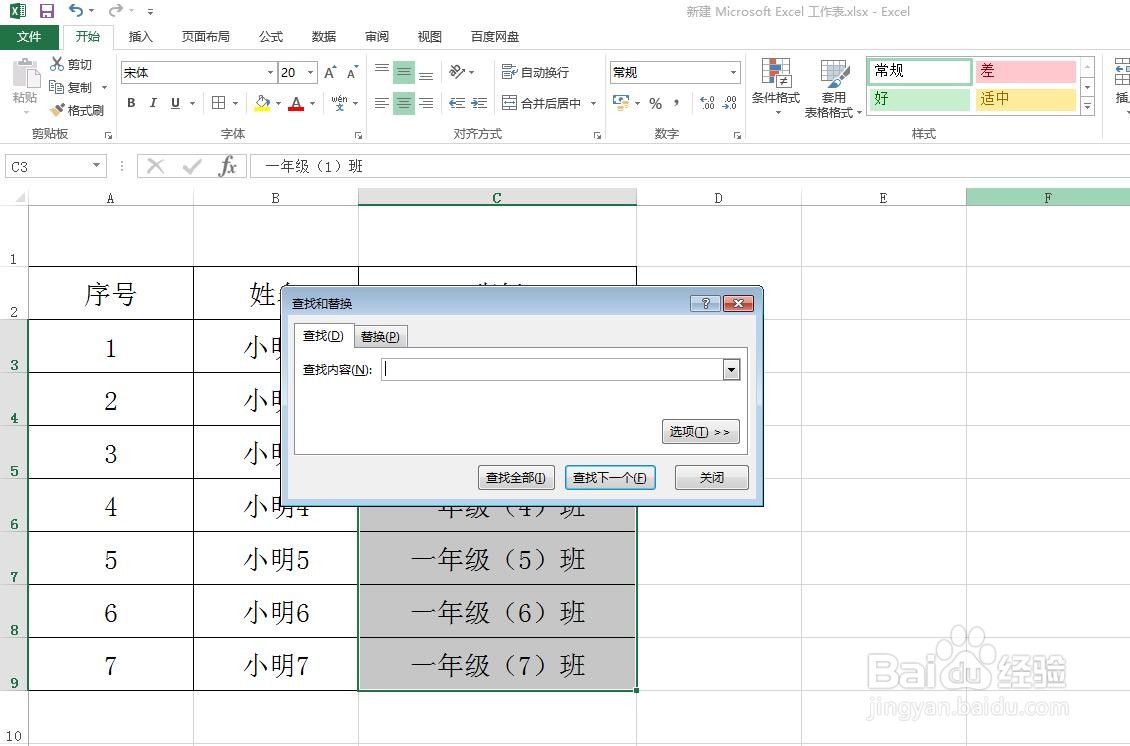
Task: Click the 查找全部 button
Action: coord(515,477)
